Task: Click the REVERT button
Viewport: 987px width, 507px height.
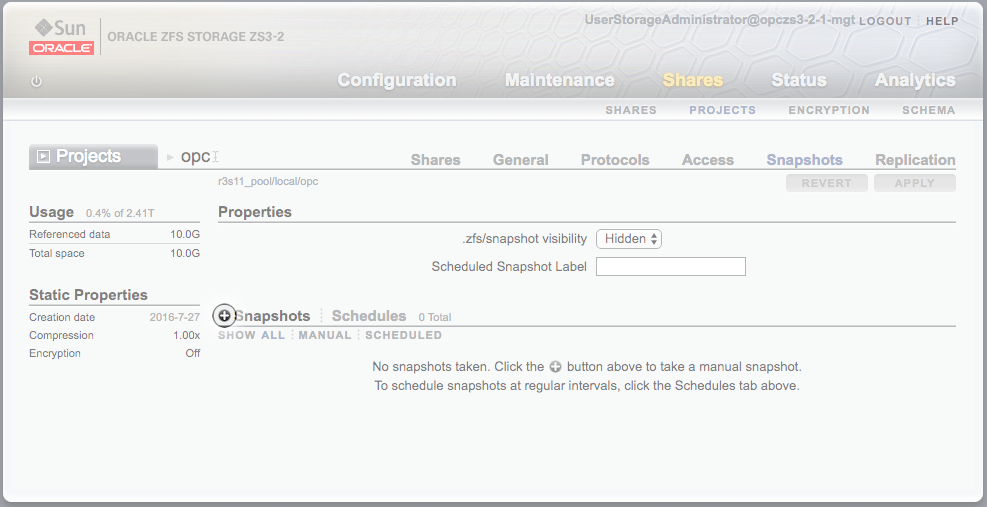Action: pyautogui.click(x=826, y=183)
